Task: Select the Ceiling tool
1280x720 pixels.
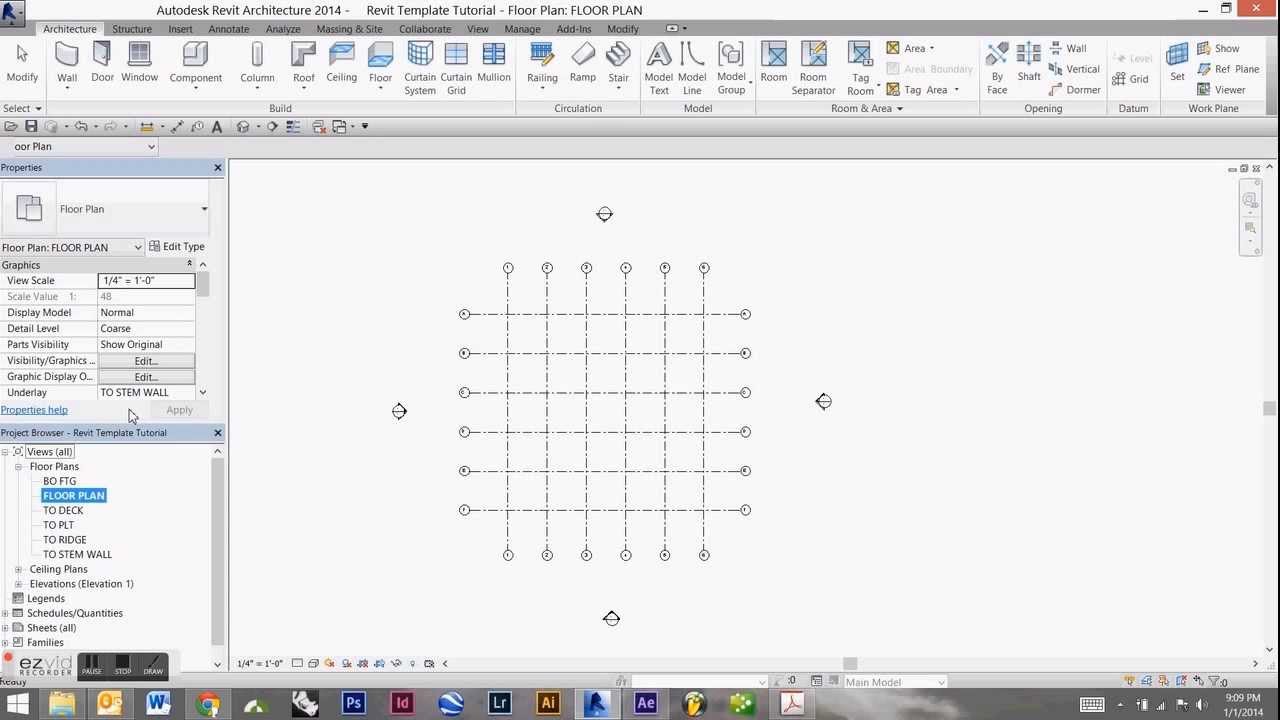Action: (341, 63)
